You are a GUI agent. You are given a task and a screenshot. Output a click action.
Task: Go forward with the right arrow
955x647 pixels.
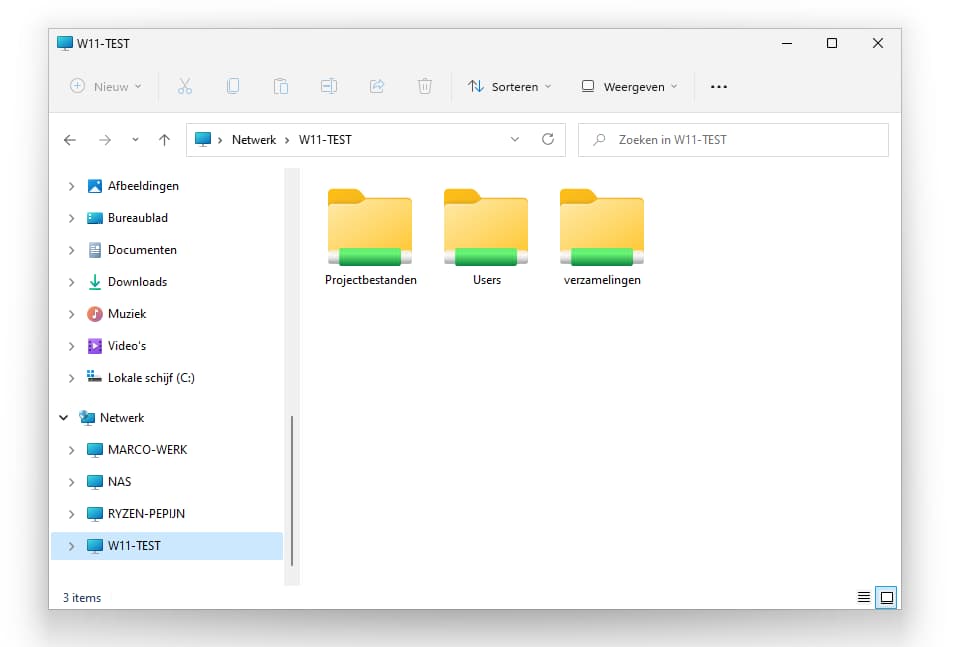click(x=105, y=140)
